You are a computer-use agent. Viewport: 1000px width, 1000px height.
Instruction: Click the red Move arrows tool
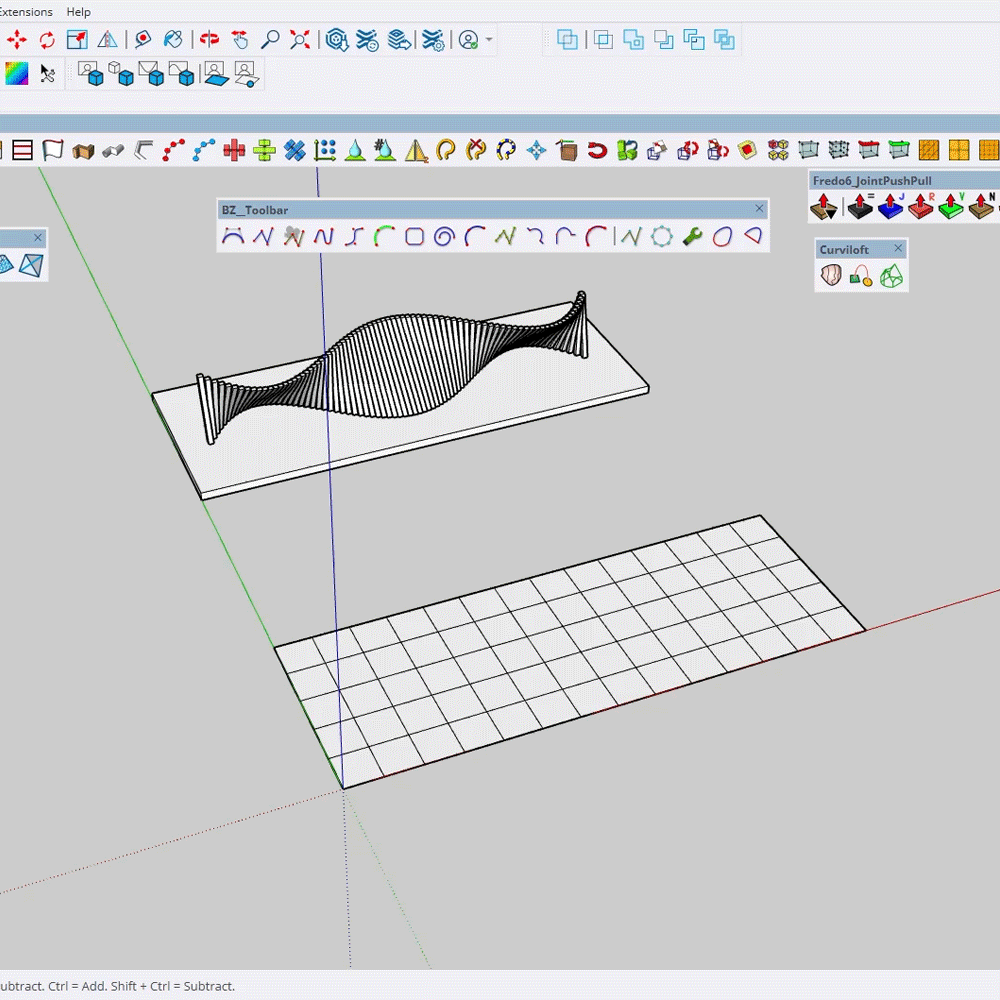(17, 40)
